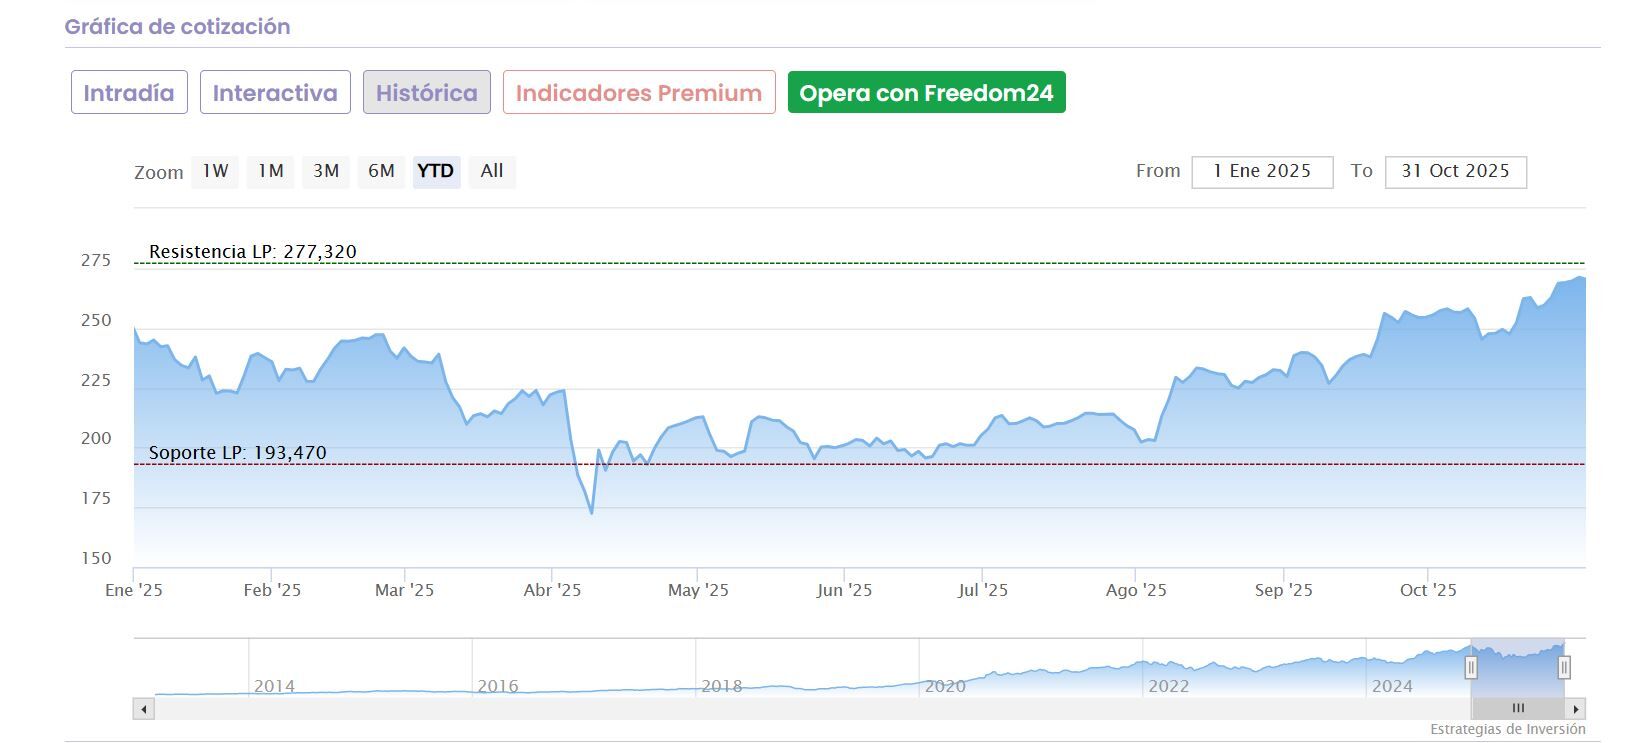Set zoom range to 1W
The width and height of the screenshot is (1641, 743).
tap(216, 171)
